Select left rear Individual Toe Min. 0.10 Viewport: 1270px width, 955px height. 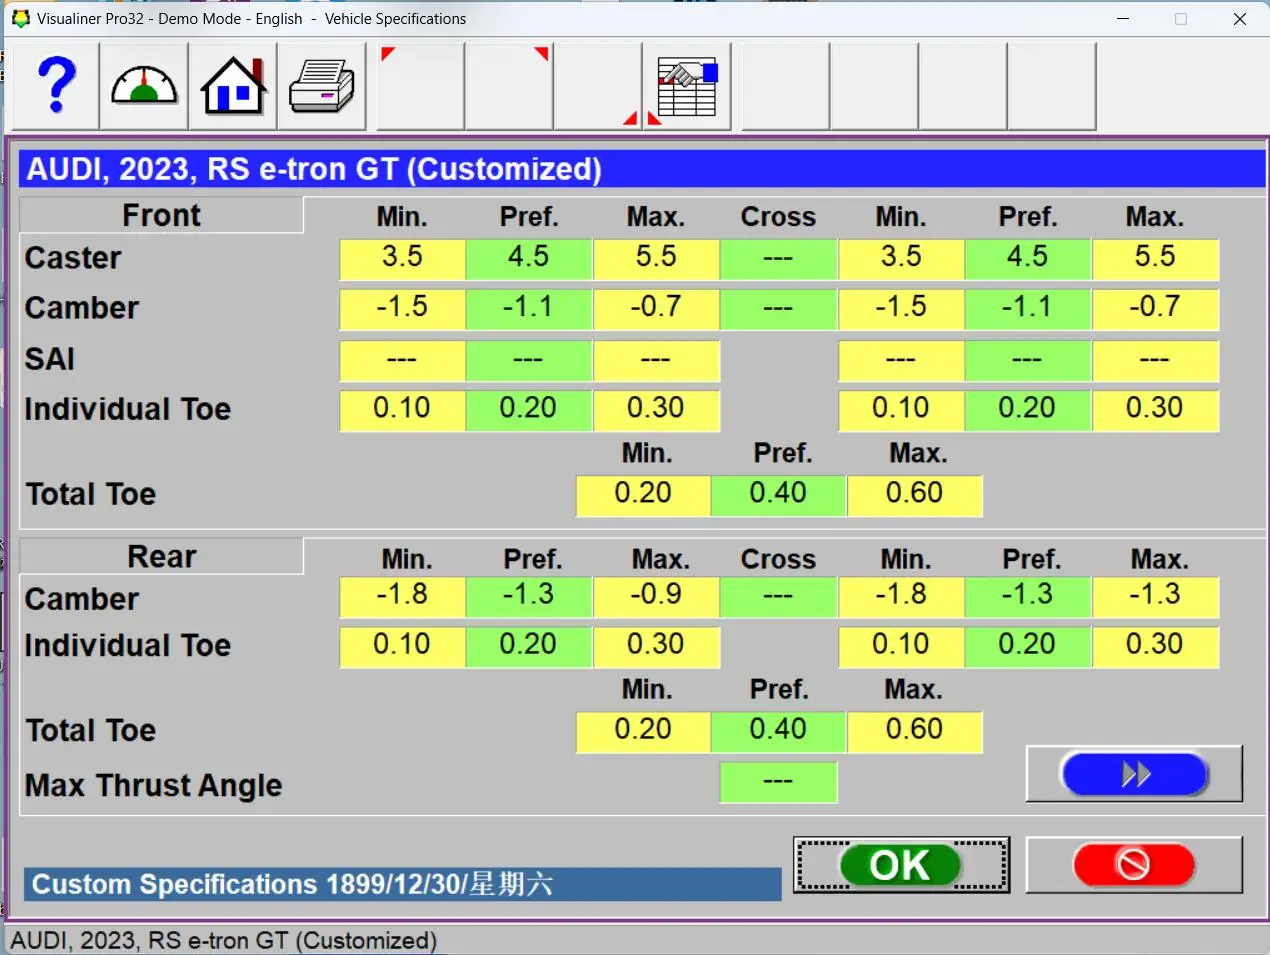[402, 647]
